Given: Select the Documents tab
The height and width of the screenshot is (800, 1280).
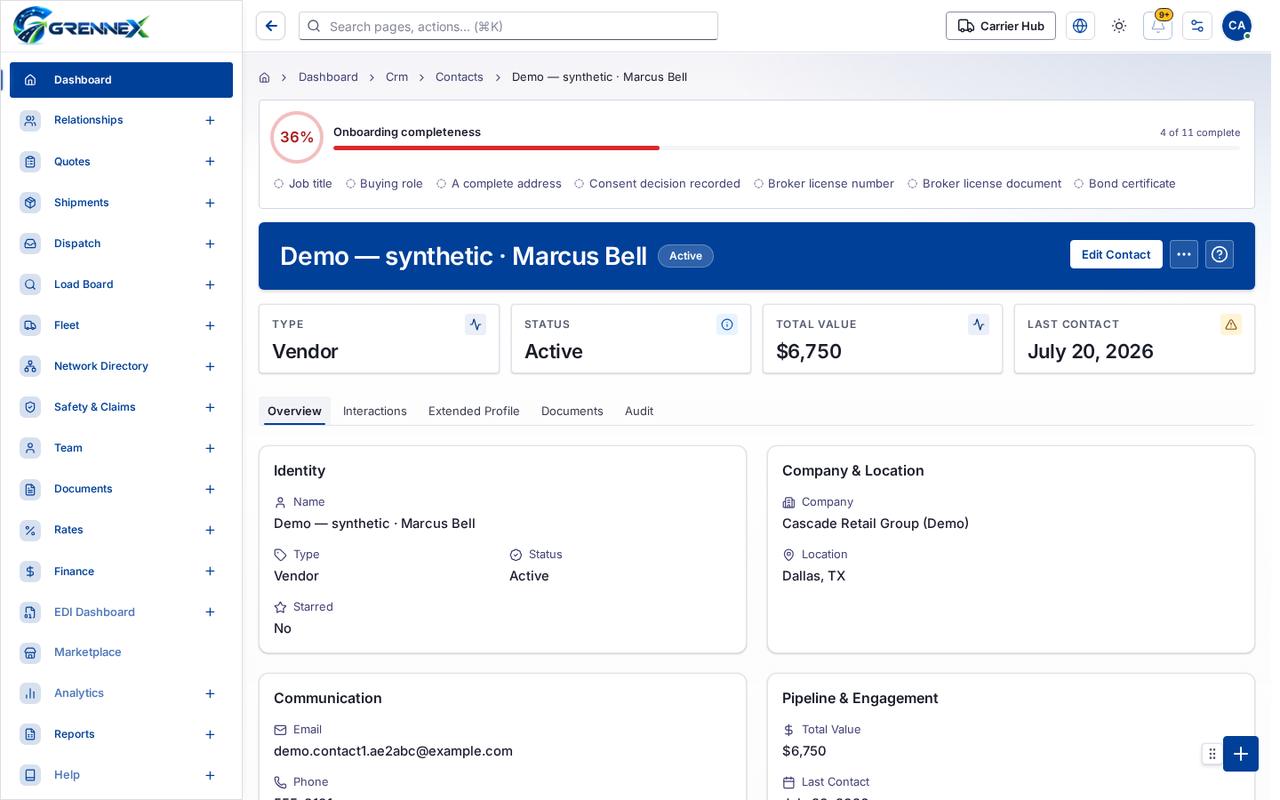Looking at the screenshot, I should coord(572,411).
